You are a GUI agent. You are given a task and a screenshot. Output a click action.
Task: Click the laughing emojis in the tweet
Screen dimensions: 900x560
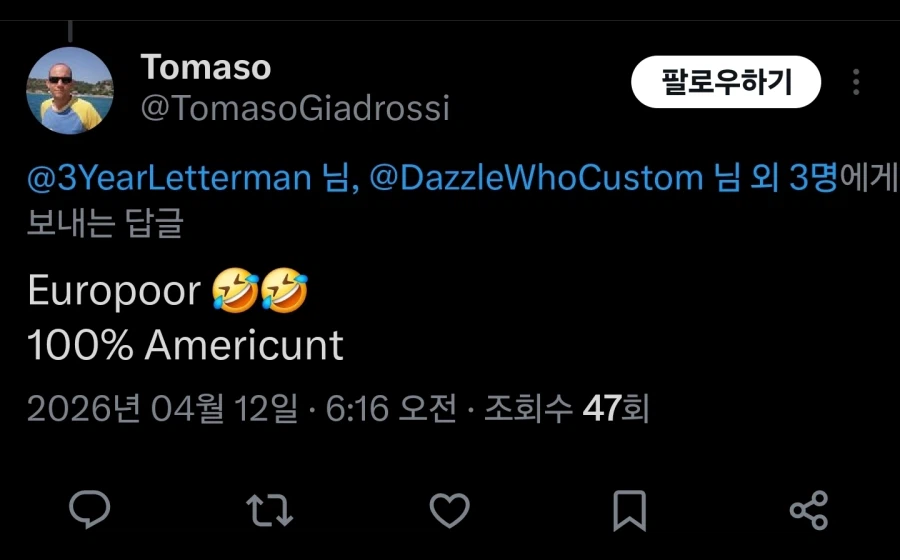click(260, 291)
